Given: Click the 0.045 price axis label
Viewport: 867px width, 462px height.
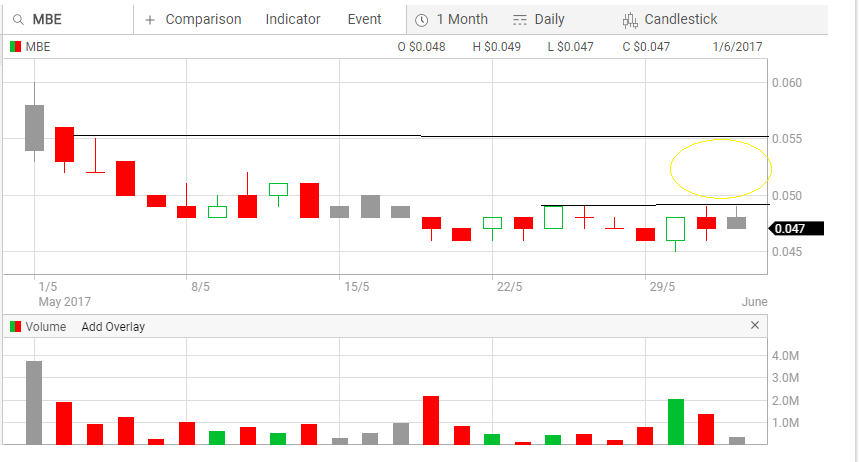Looking at the screenshot, I should coord(787,251).
